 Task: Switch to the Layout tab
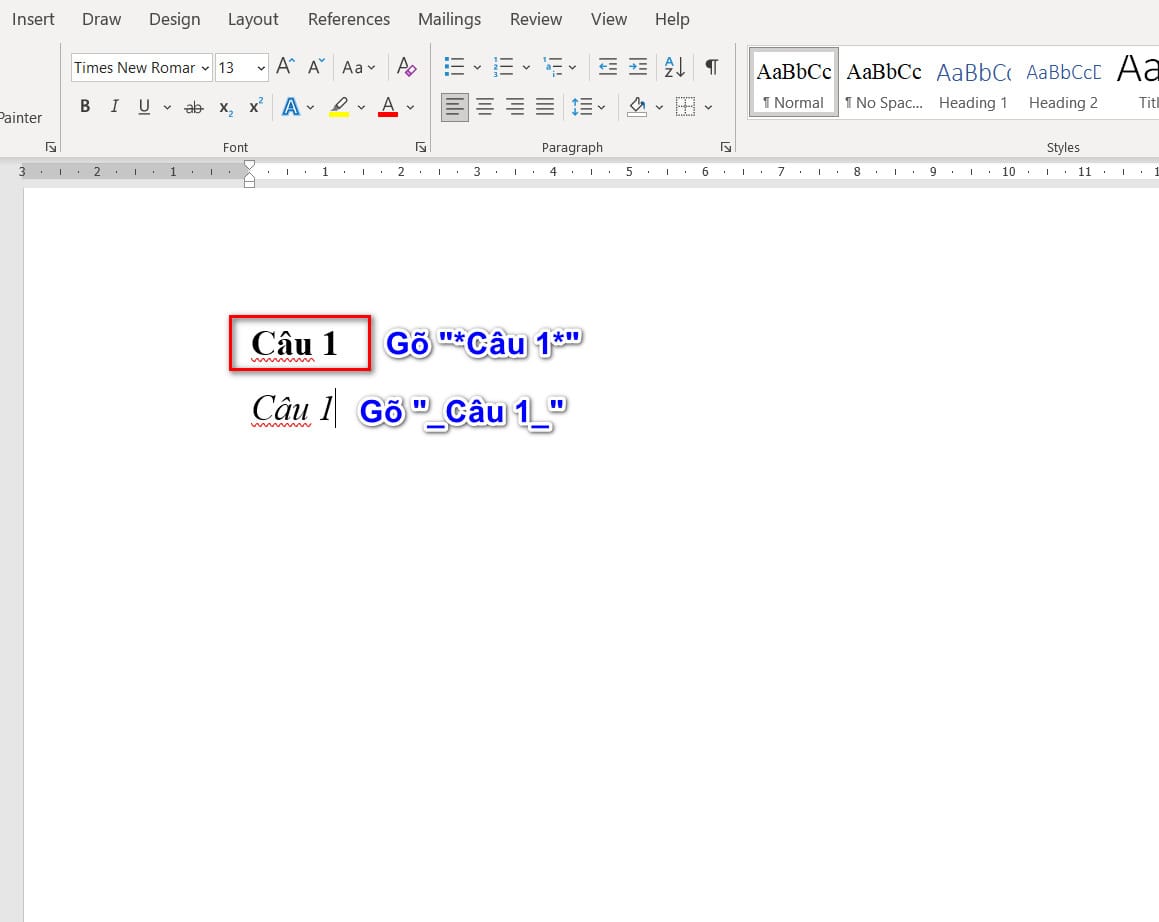coord(253,19)
